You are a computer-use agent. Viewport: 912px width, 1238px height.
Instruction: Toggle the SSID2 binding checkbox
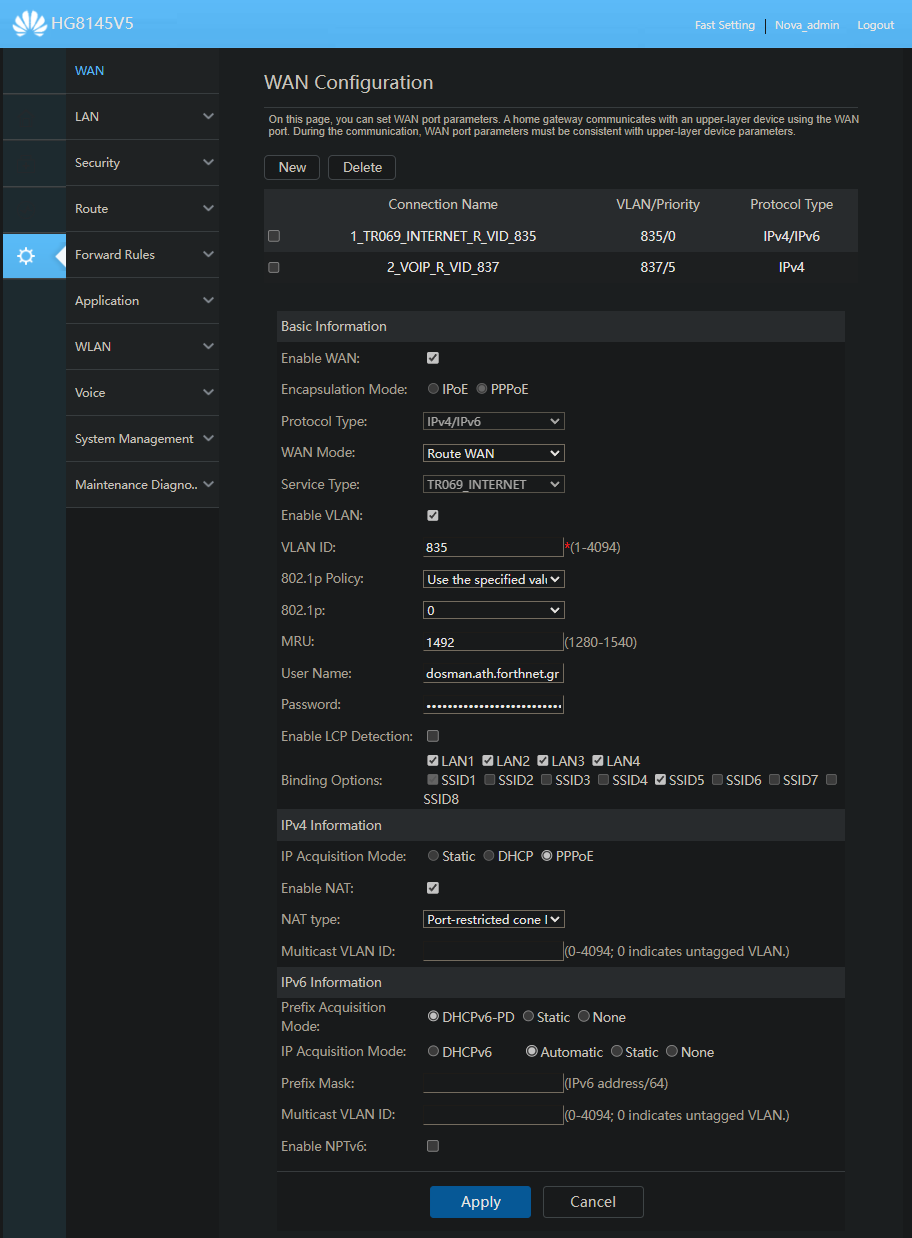[x=490, y=780]
